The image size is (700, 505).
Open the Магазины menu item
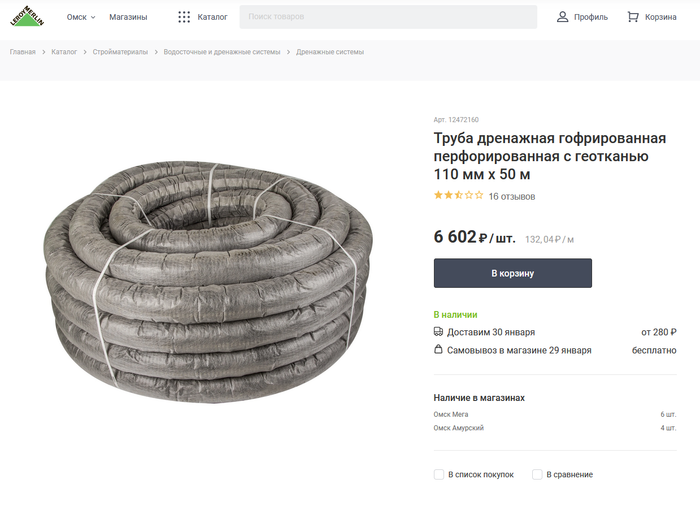pyautogui.click(x=128, y=17)
